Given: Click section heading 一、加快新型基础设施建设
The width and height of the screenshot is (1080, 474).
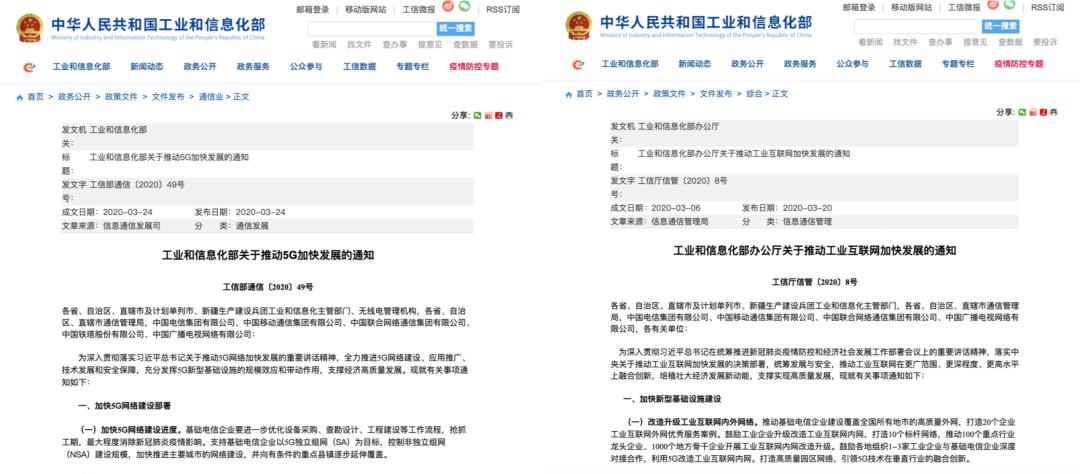Looking at the screenshot, I should click(x=672, y=400).
